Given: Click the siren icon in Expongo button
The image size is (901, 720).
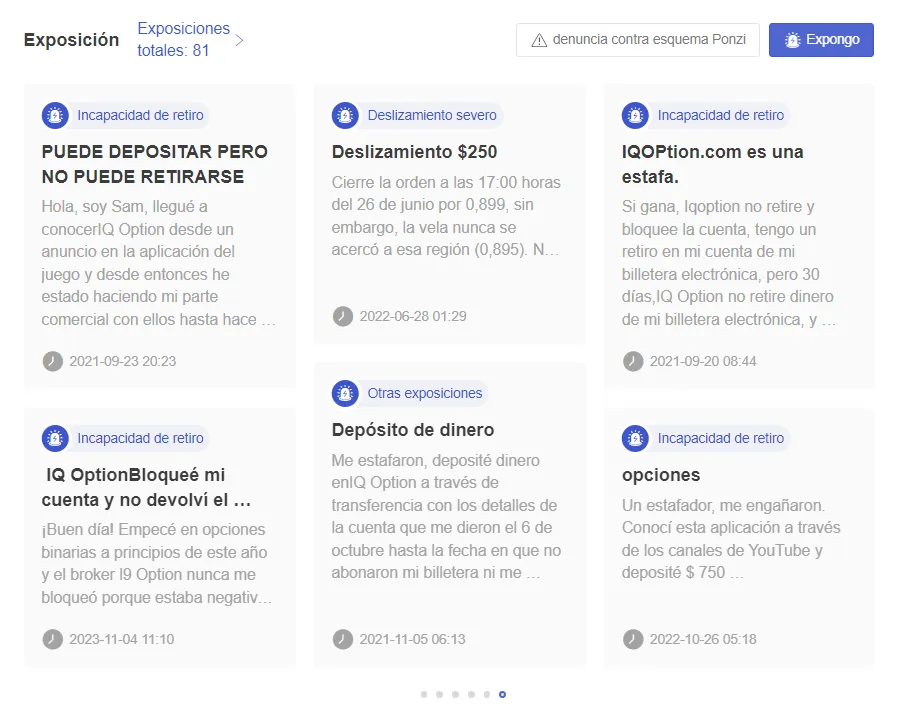Looking at the screenshot, I should click(x=793, y=40).
